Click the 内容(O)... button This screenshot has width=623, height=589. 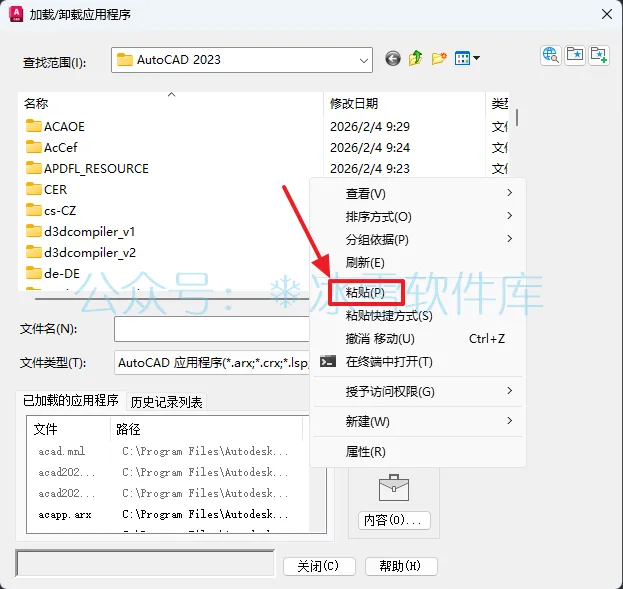(394, 520)
